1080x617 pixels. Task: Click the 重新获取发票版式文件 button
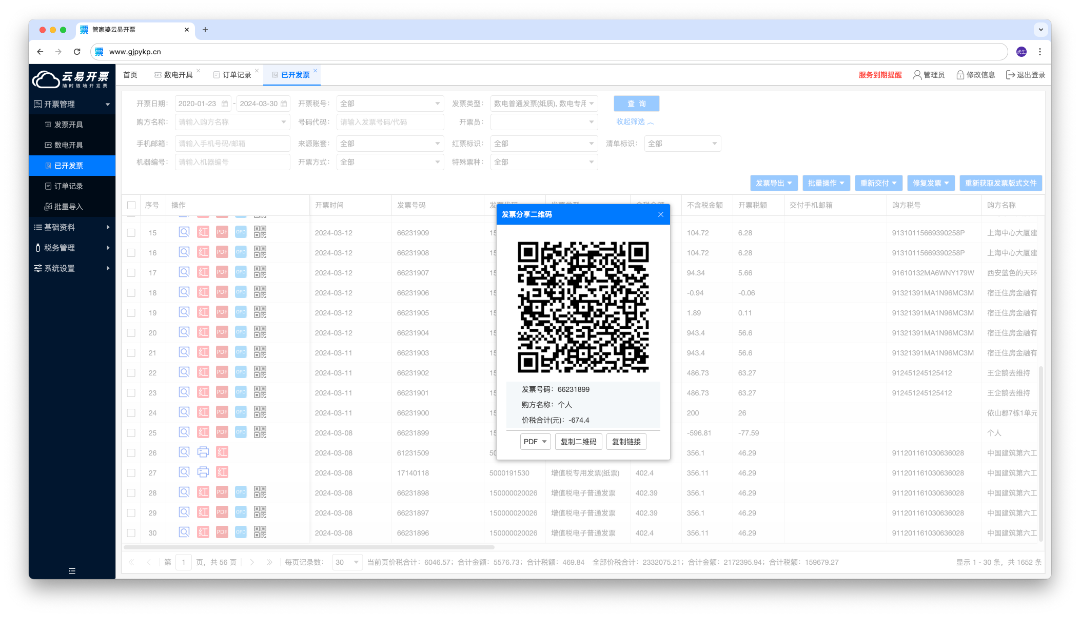click(1001, 182)
